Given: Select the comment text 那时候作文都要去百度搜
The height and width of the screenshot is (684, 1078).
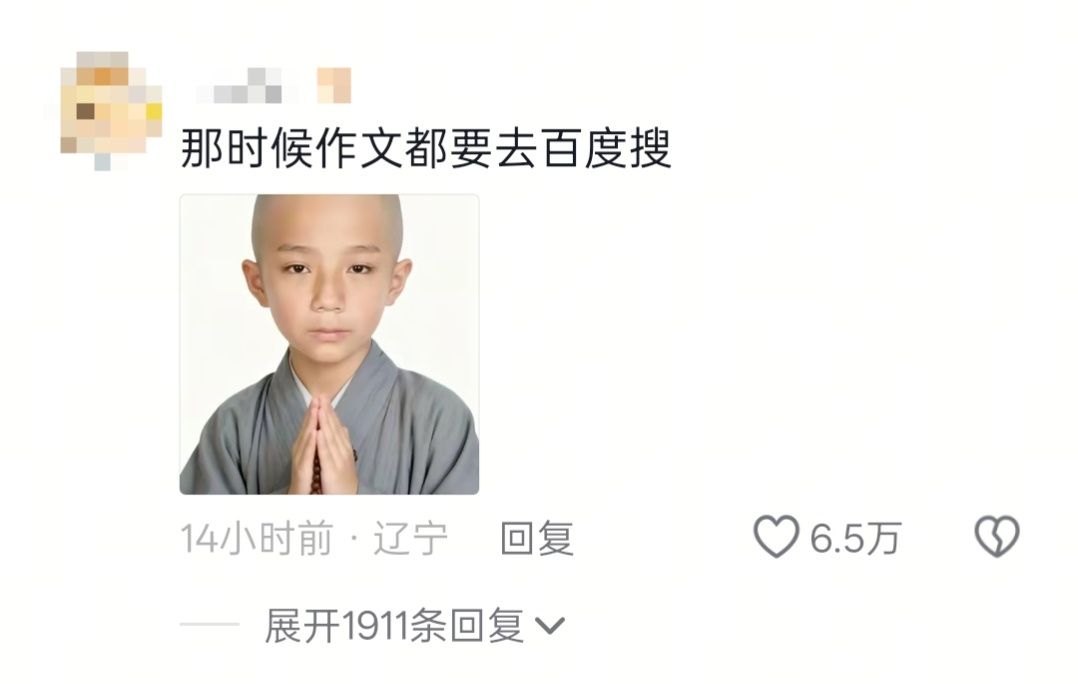Looking at the screenshot, I should pos(426,148).
